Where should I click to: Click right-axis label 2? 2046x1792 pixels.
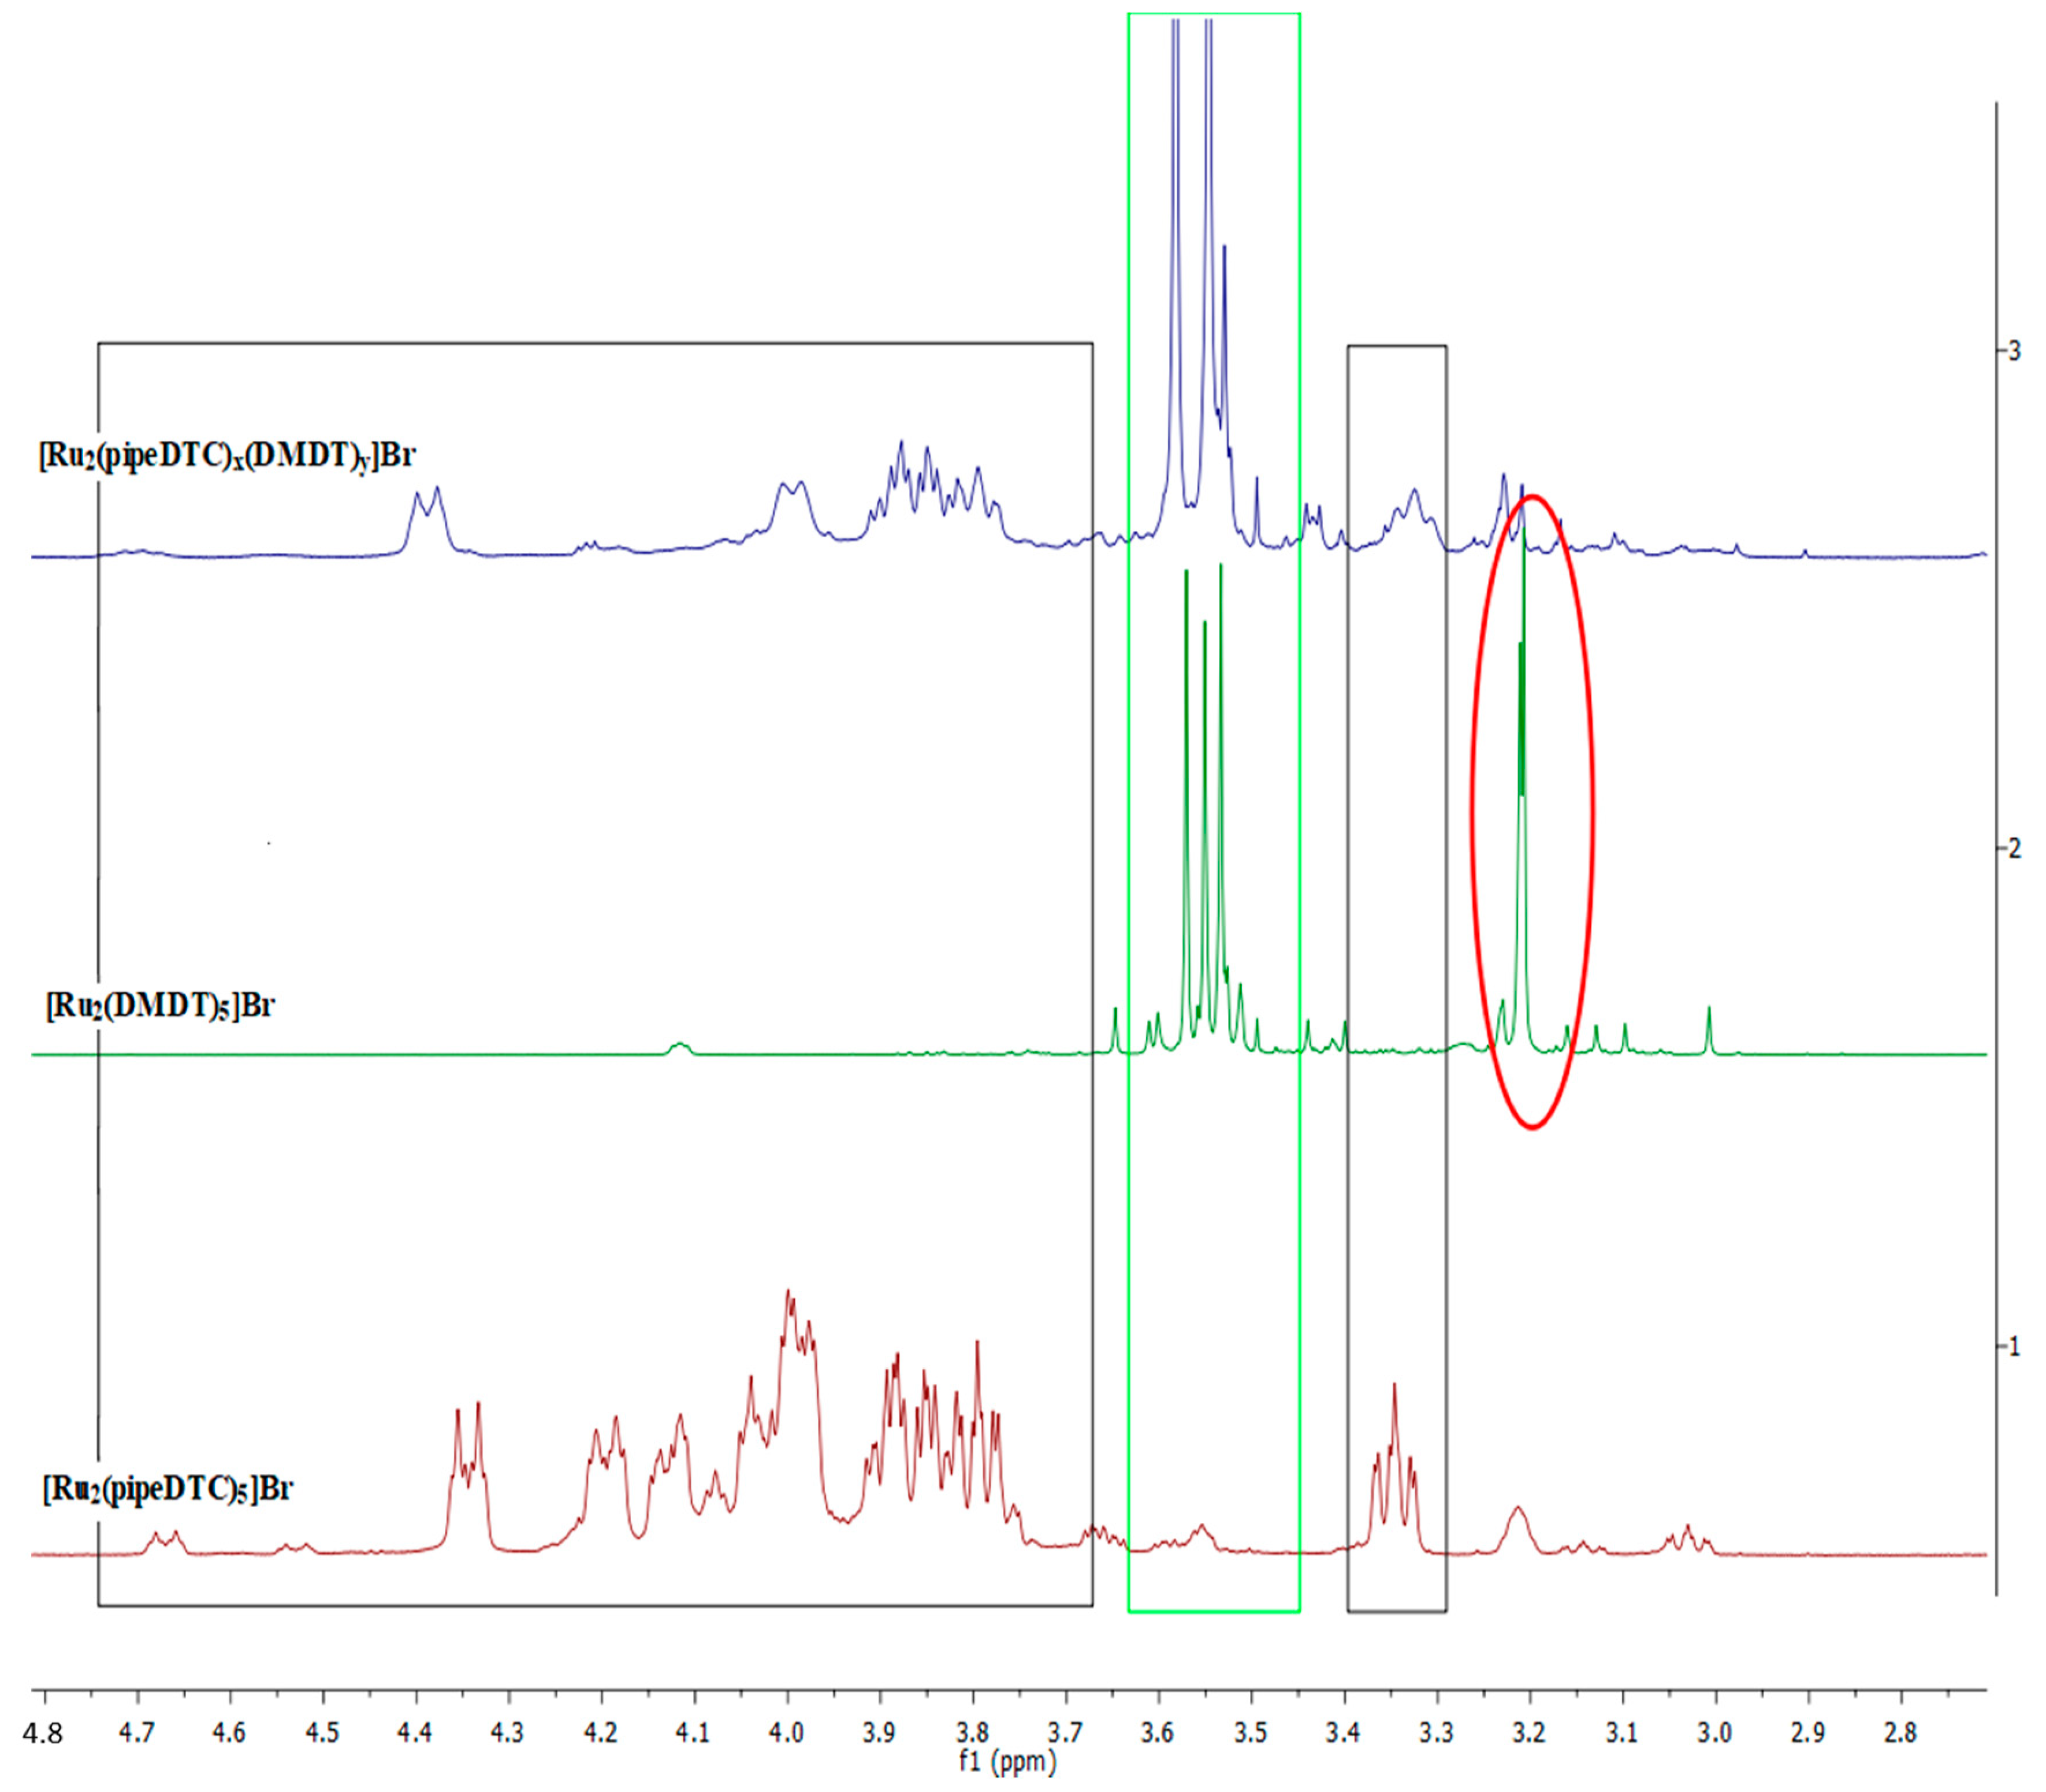tap(2015, 849)
